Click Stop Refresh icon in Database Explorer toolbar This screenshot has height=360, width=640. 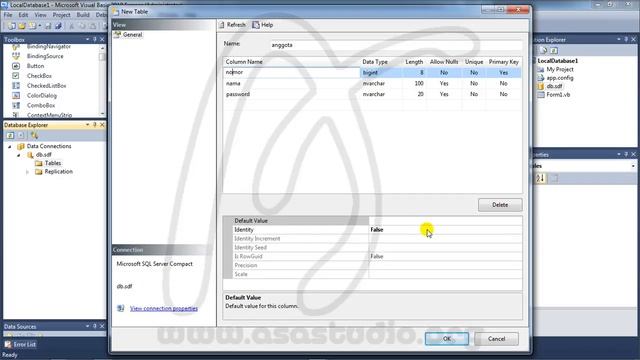(x=21, y=135)
